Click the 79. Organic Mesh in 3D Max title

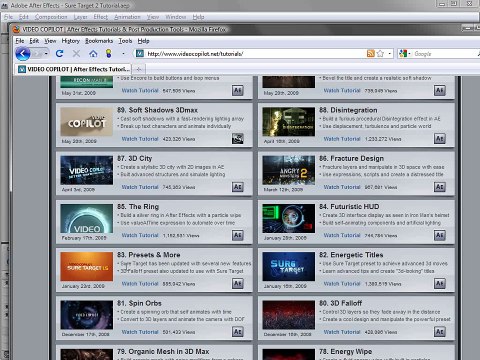[163, 351]
